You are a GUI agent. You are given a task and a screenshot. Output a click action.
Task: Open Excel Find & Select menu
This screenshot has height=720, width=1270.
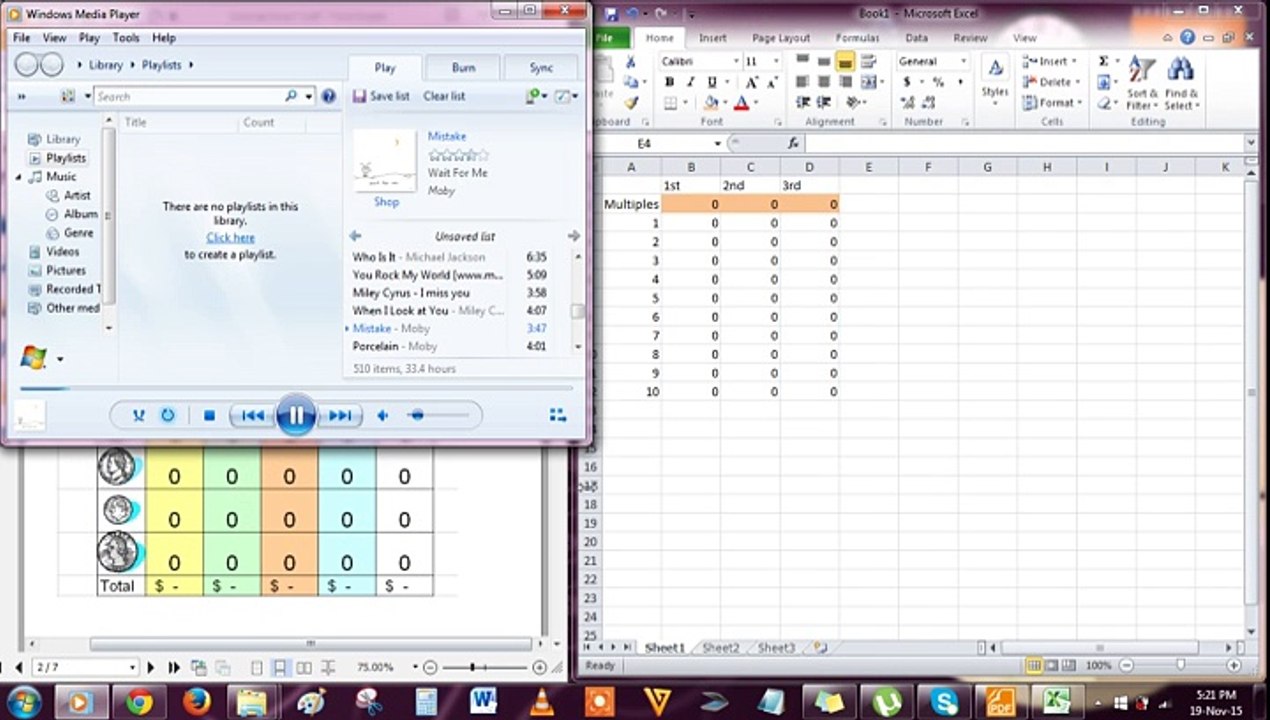pos(1180,83)
